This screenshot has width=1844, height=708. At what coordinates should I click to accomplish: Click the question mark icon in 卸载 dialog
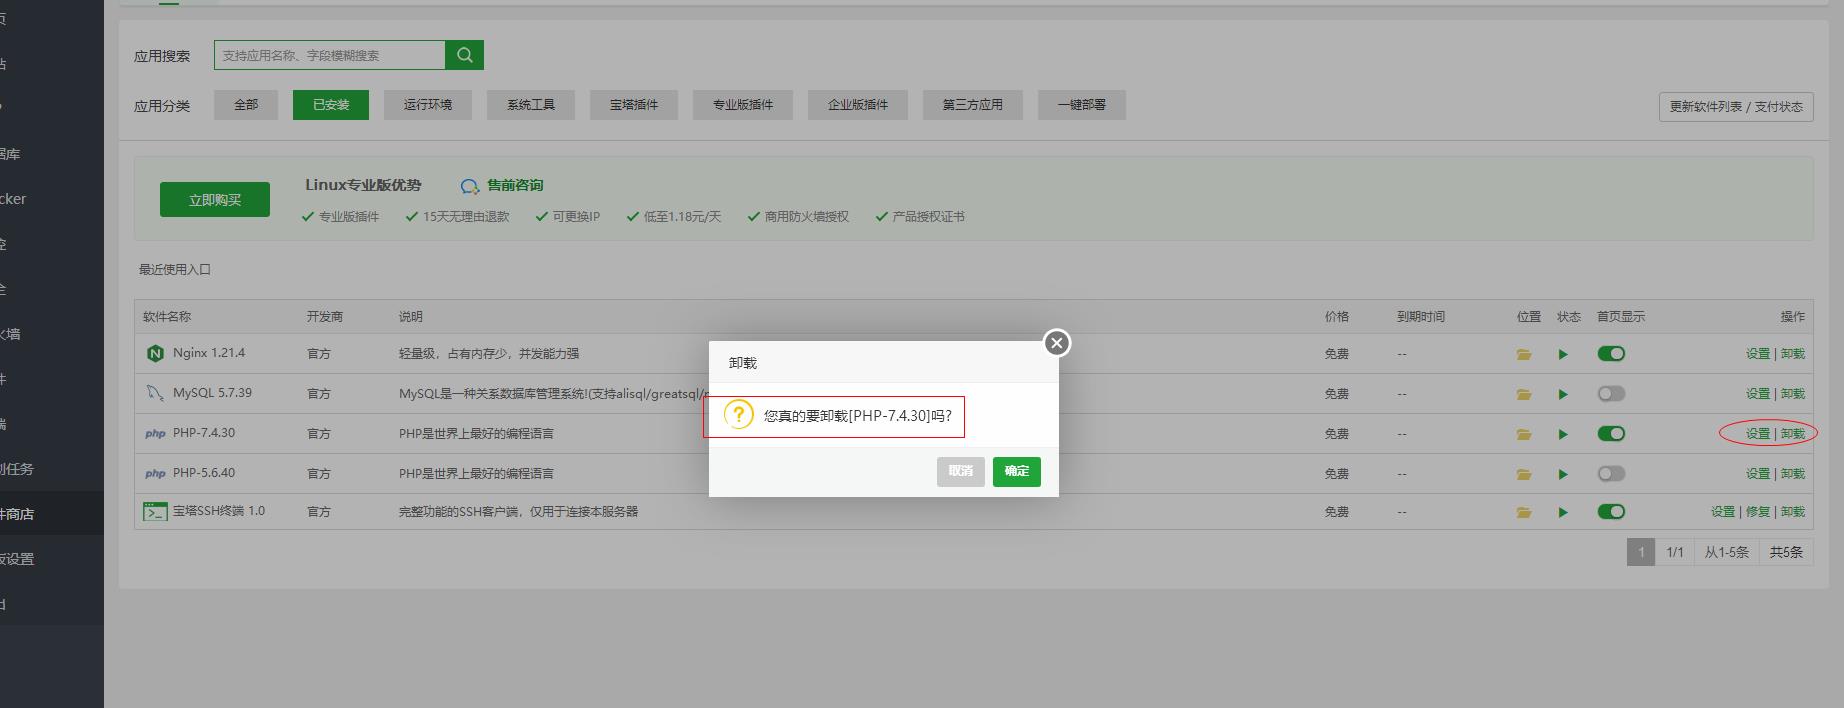(x=738, y=415)
